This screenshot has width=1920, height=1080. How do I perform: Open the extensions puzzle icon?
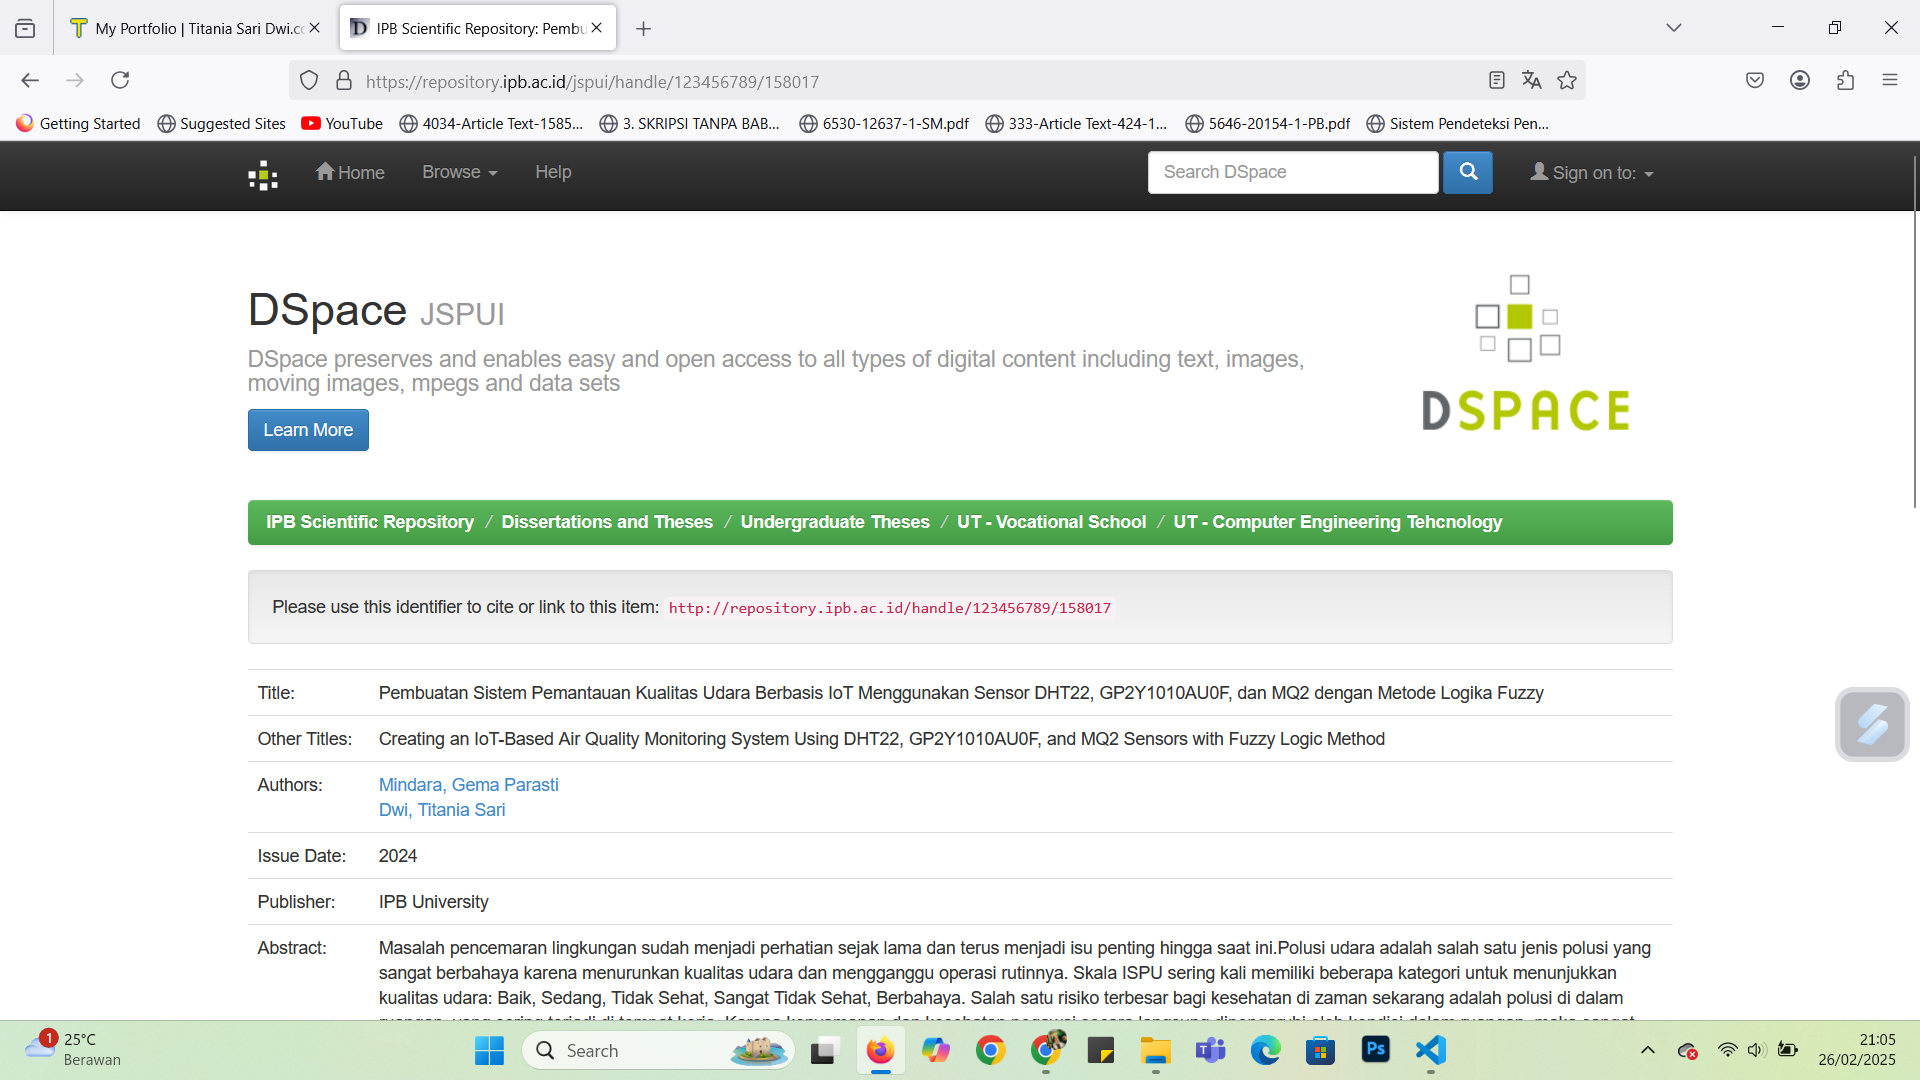point(1845,80)
